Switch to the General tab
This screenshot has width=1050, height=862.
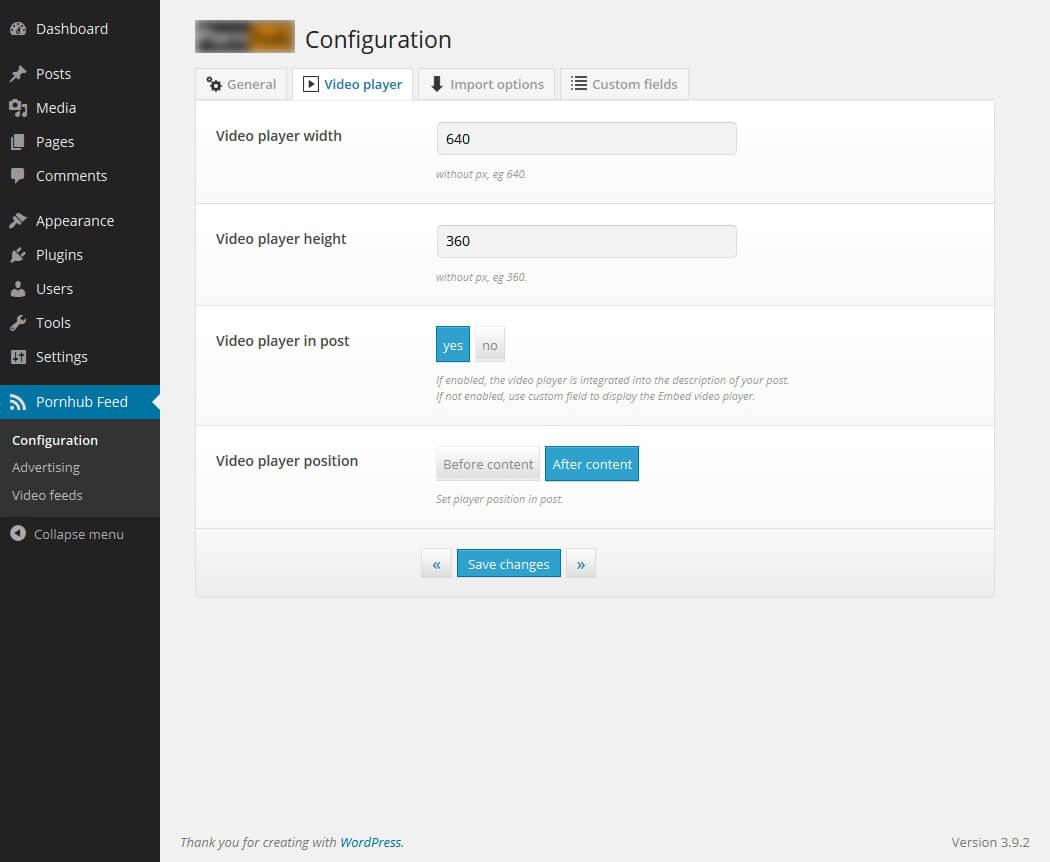point(241,84)
